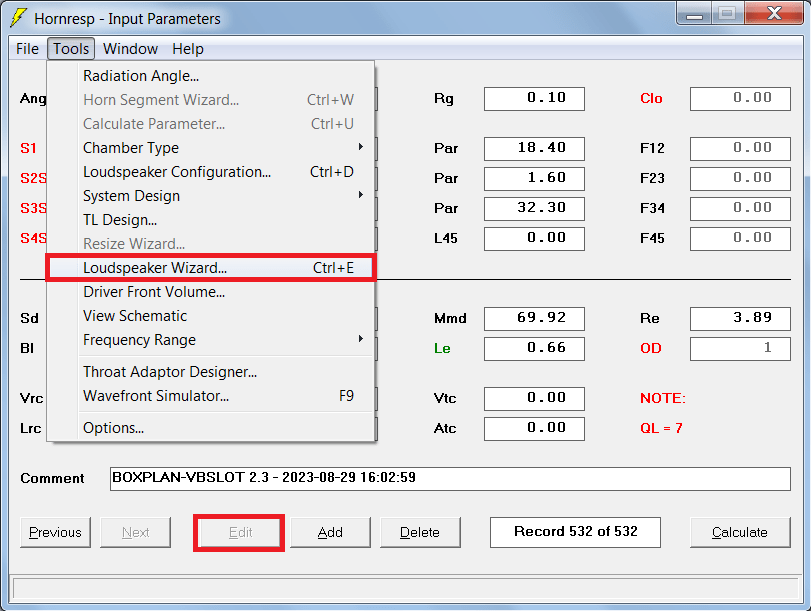The width and height of the screenshot is (811, 611).
Task: Click the Vrc label
Action: pyautogui.click(x=32, y=399)
